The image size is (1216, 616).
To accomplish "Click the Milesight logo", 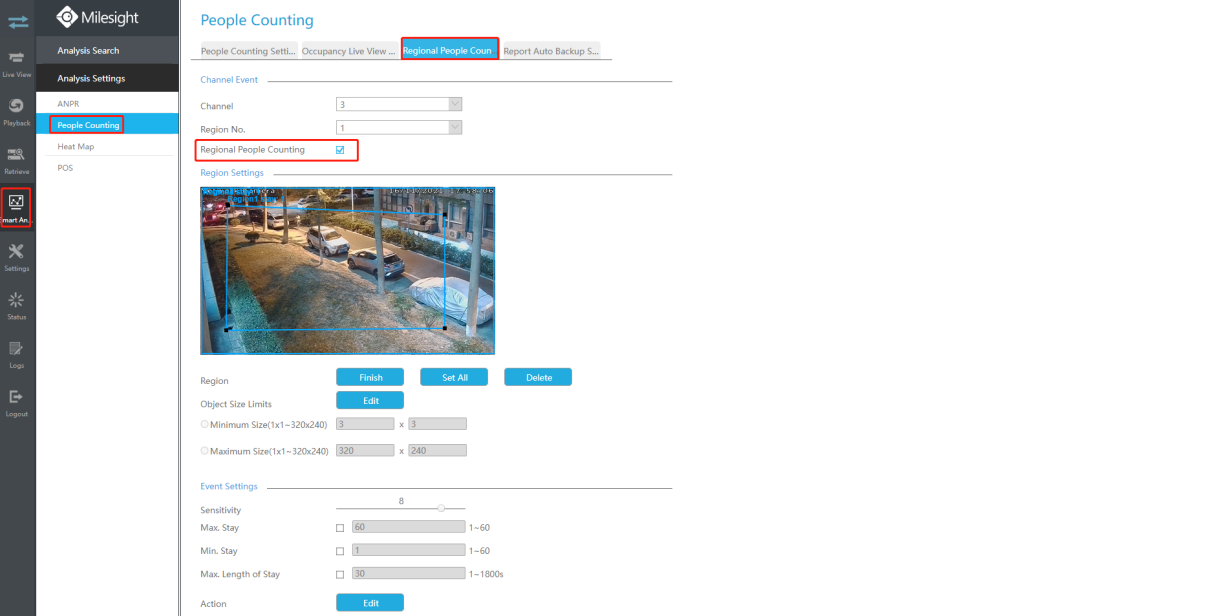I will (97, 17).
